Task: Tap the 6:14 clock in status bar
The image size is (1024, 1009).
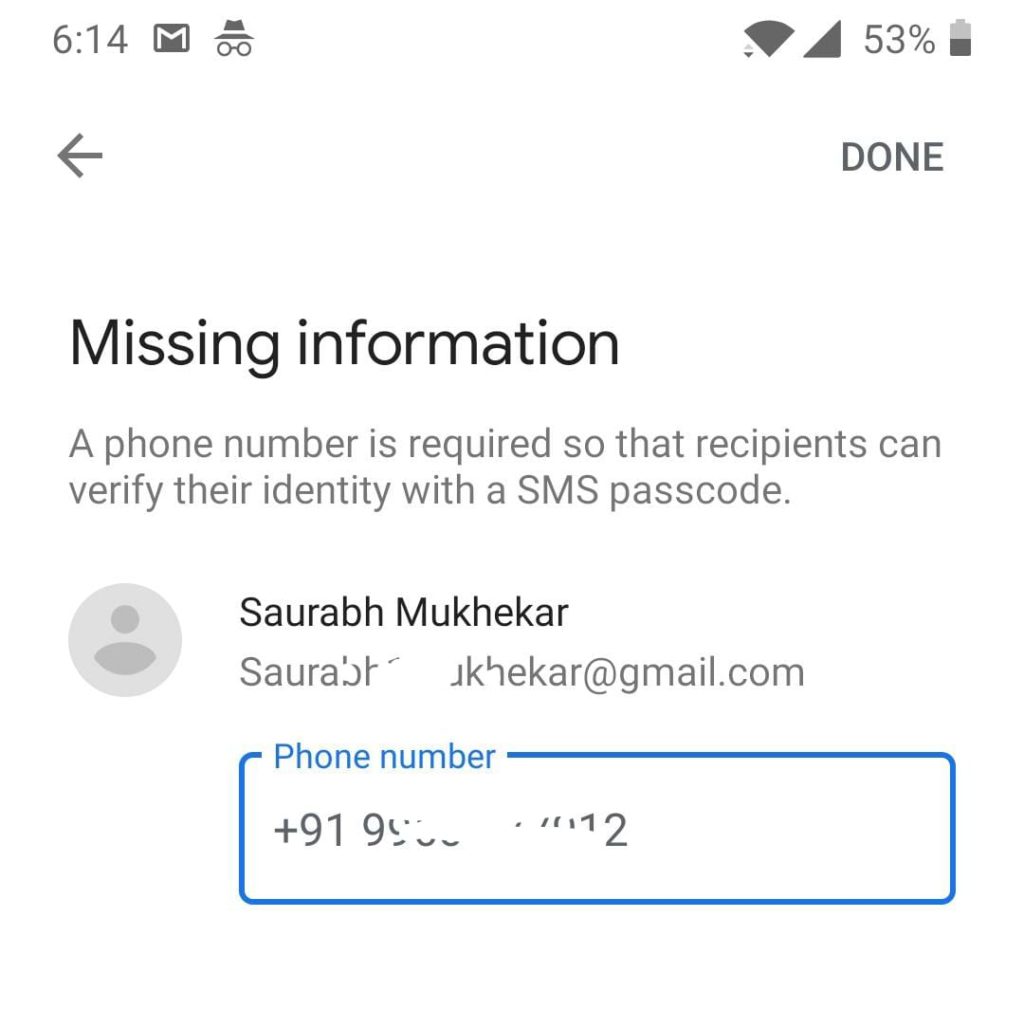Action: [90, 40]
